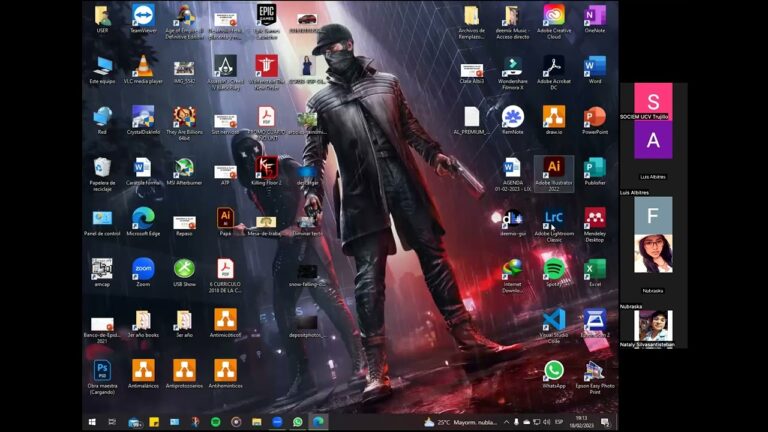Screen dimensions: 768x432
Task: Open PowerPoint desktop shortcut
Action: pyautogui.click(x=595, y=120)
